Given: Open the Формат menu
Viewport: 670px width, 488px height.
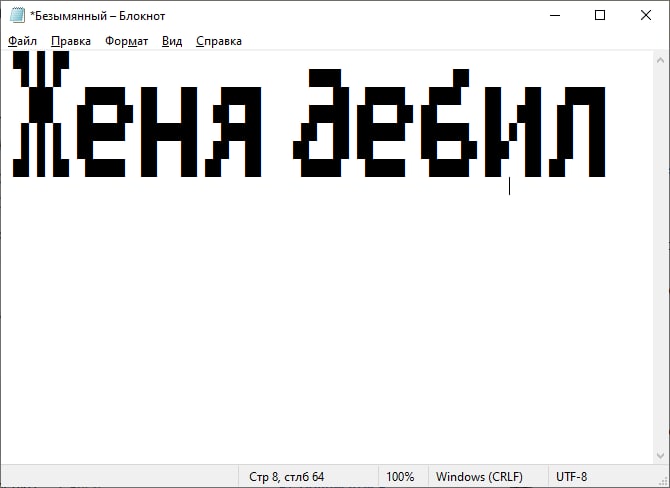Looking at the screenshot, I should point(126,41).
